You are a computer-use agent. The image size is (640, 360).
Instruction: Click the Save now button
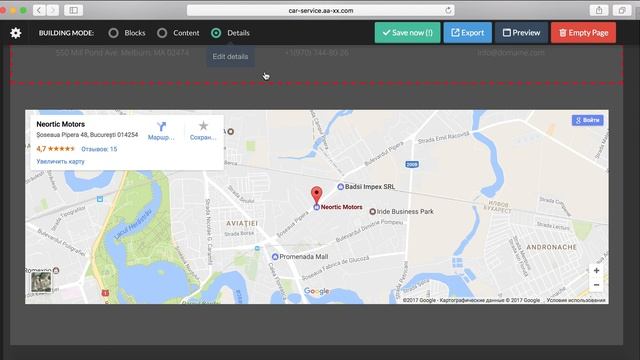click(407, 33)
